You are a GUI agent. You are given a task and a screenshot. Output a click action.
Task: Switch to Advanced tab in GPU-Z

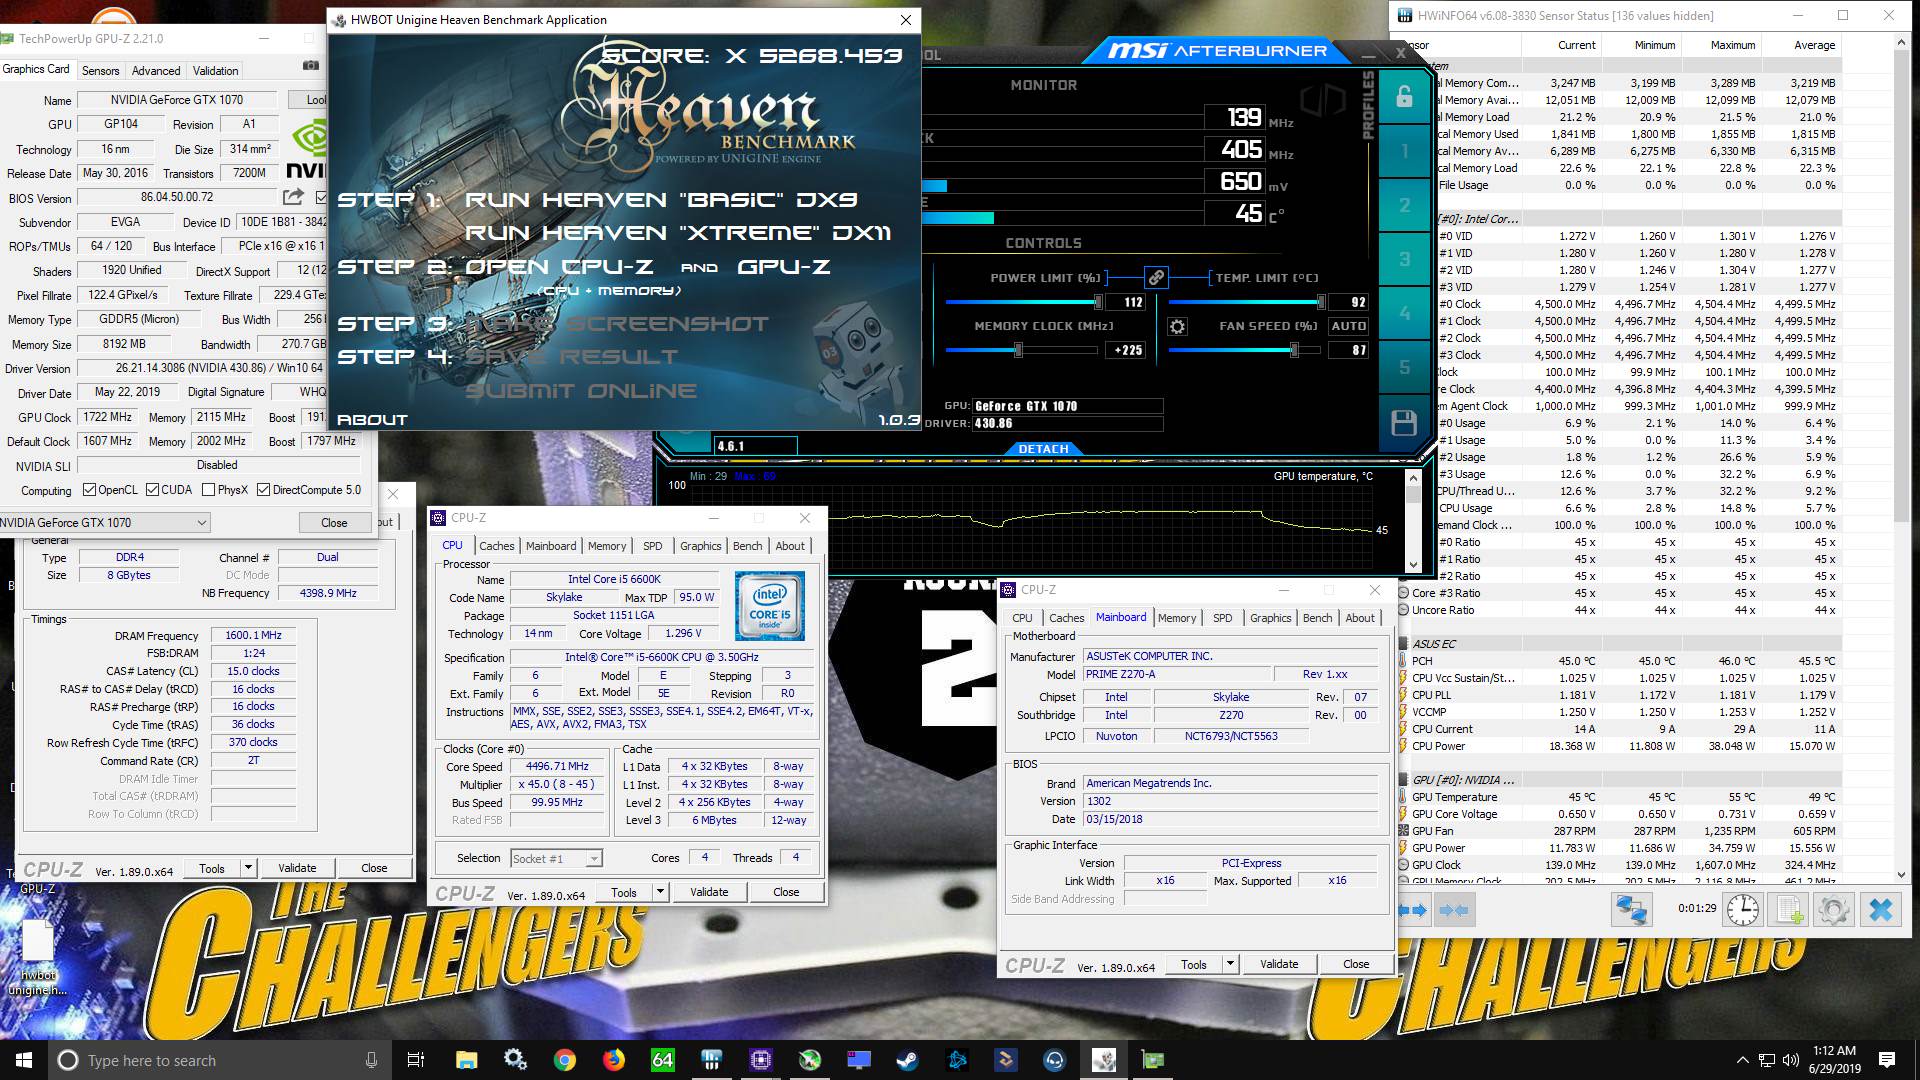click(x=156, y=71)
